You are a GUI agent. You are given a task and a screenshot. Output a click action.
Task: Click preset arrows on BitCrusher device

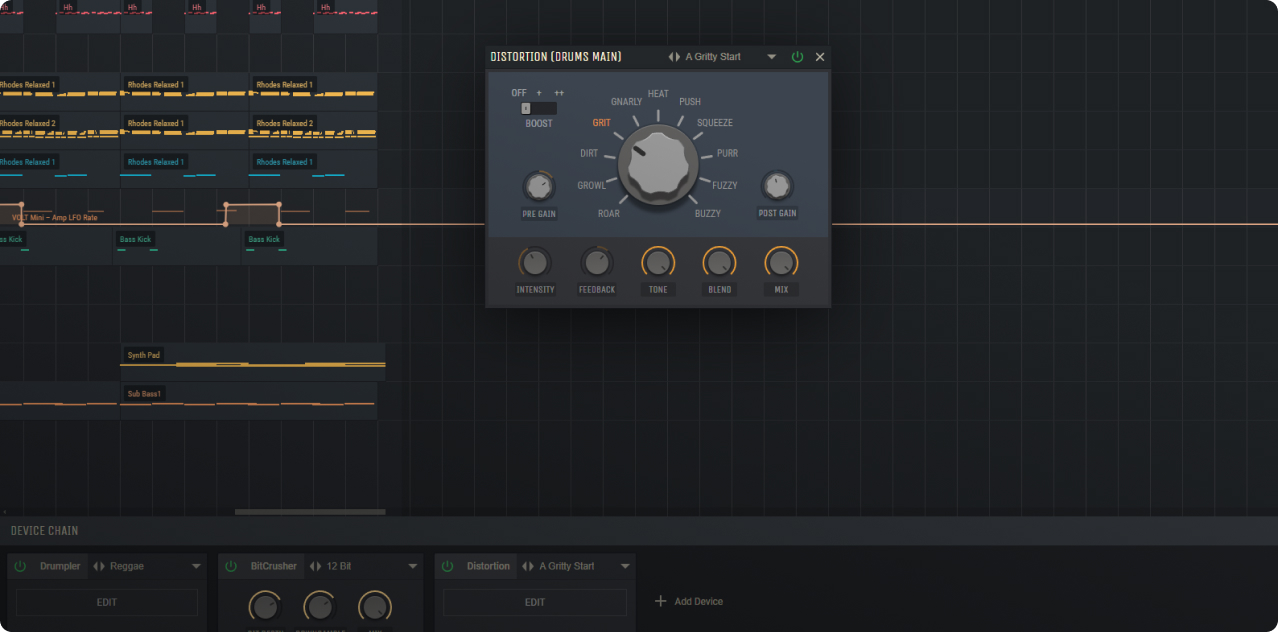pyautogui.click(x=315, y=566)
